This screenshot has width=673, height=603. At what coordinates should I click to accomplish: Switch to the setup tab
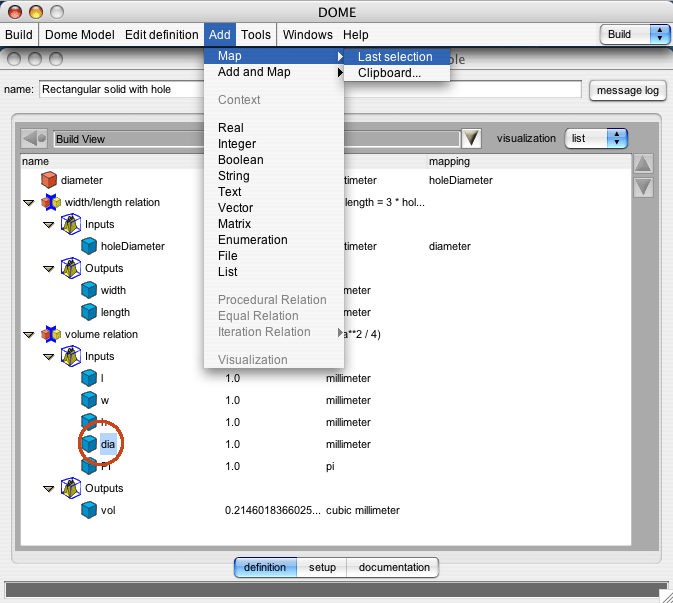click(x=322, y=567)
